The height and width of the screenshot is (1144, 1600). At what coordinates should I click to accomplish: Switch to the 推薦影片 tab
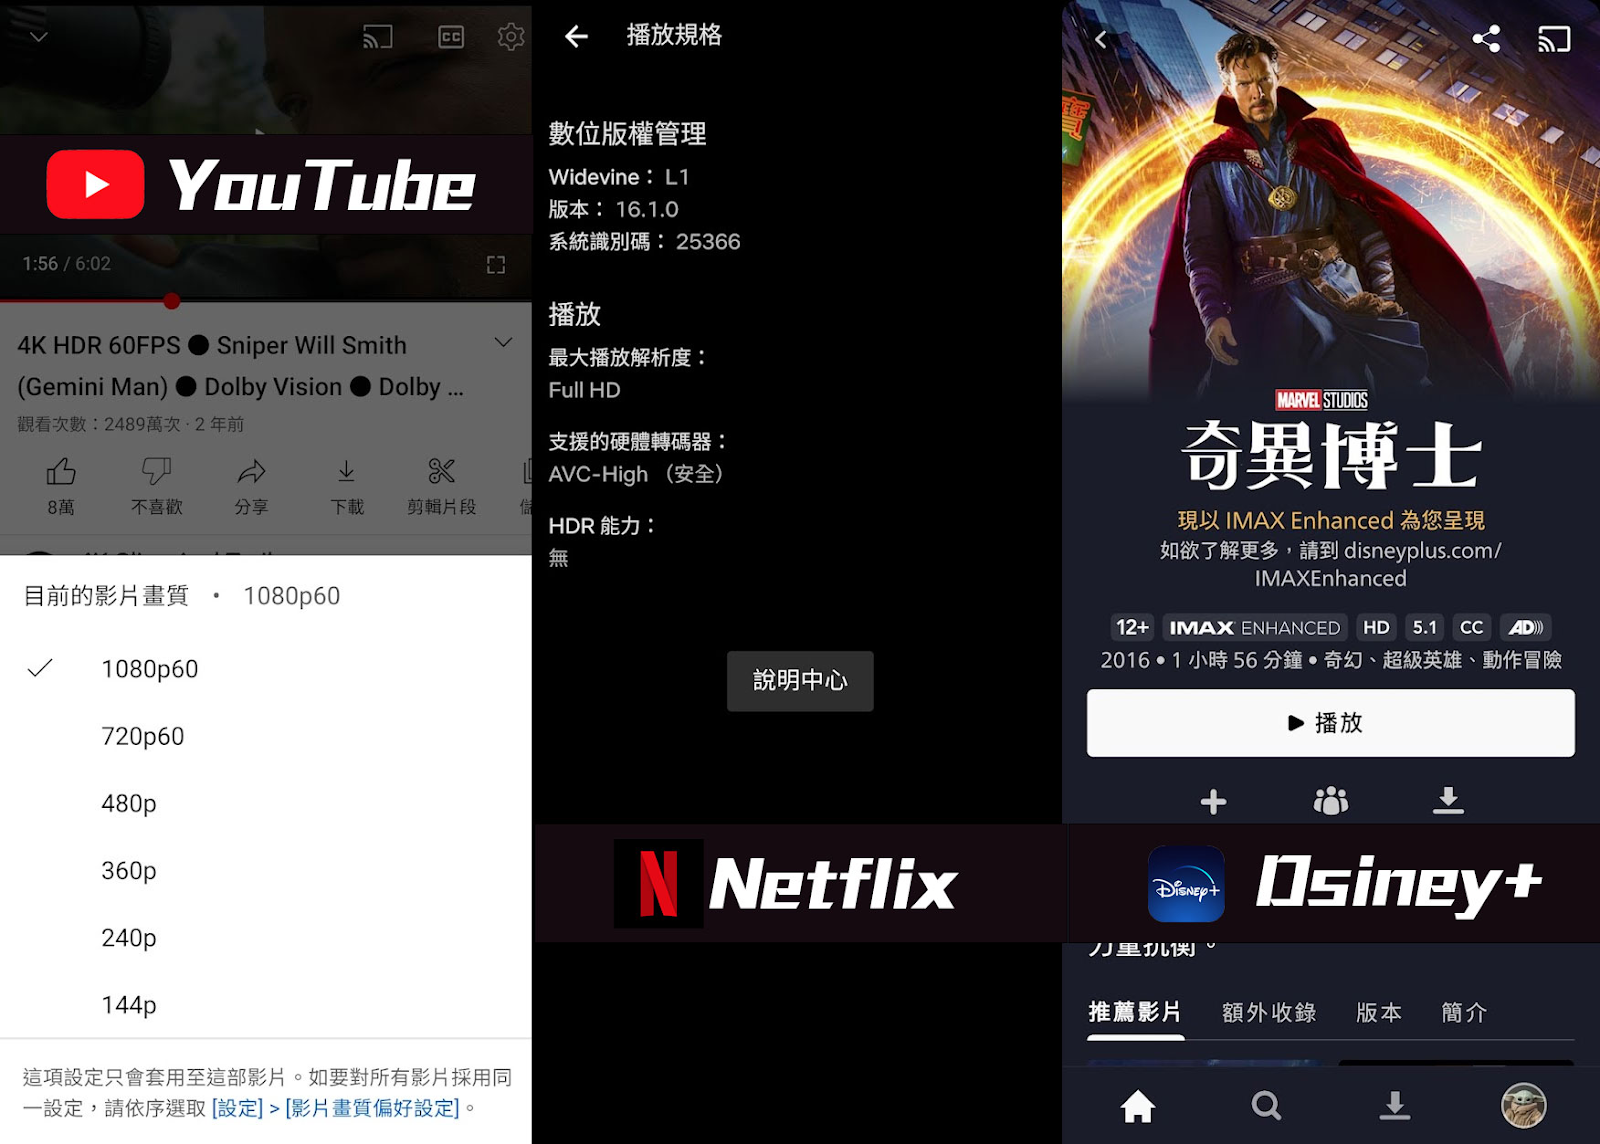click(x=1135, y=1012)
